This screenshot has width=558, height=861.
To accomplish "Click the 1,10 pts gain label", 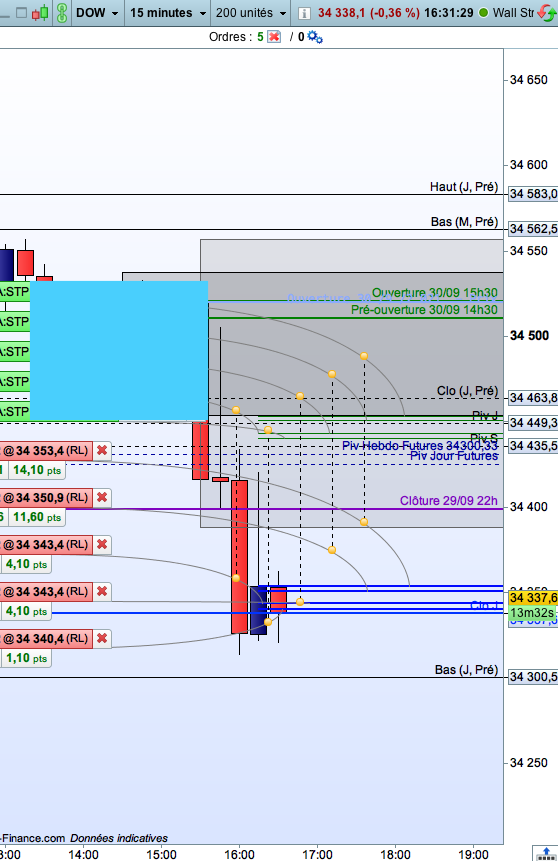I will click(x=26, y=658).
